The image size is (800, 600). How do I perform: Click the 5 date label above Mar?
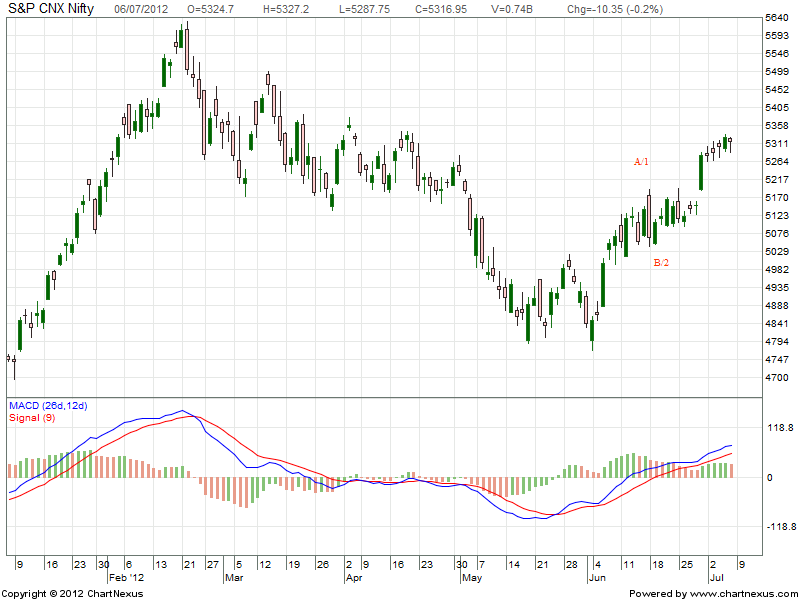coord(239,565)
